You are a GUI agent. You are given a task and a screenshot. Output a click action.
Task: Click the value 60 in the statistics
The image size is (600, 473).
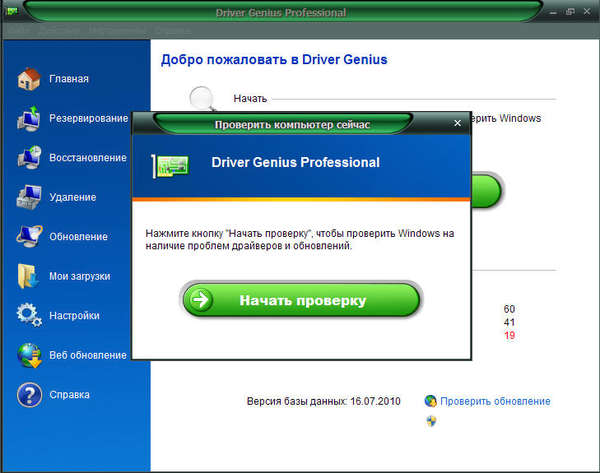click(x=509, y=309)
